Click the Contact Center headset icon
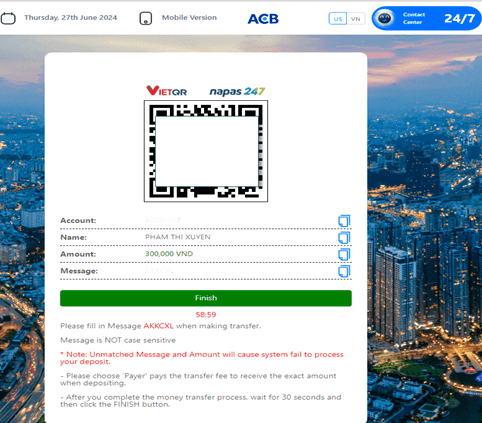 [384, 18]
